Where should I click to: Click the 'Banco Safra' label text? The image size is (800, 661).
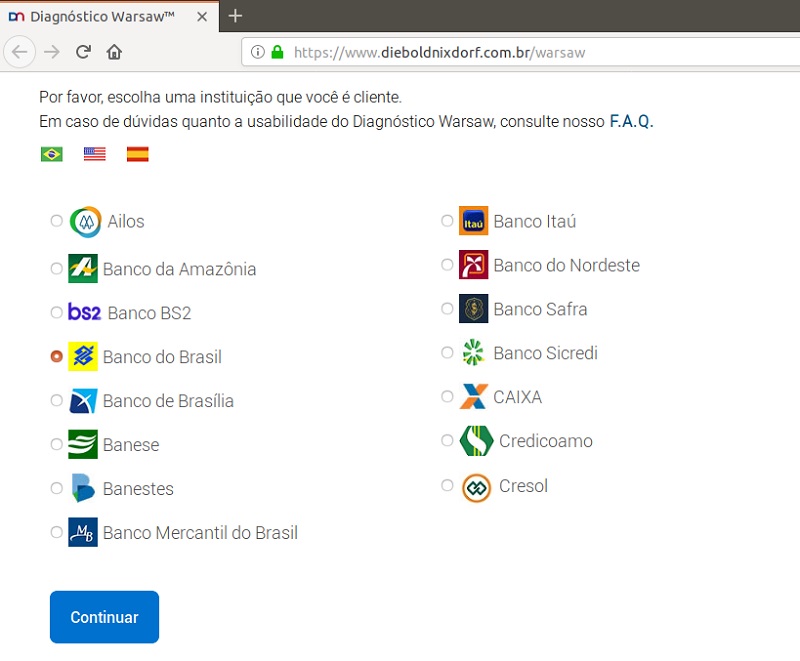point(540,309)
